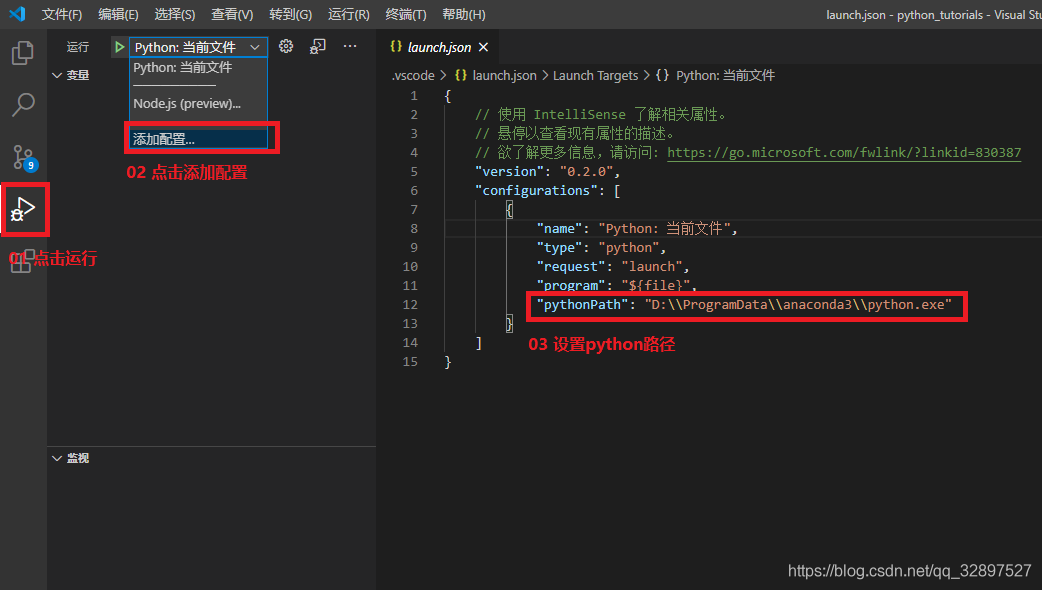This screenshot has height=590, width=1042.
Task: Click the '悬停以查看现有属性的描述' comment
Action: pos(575,134)
